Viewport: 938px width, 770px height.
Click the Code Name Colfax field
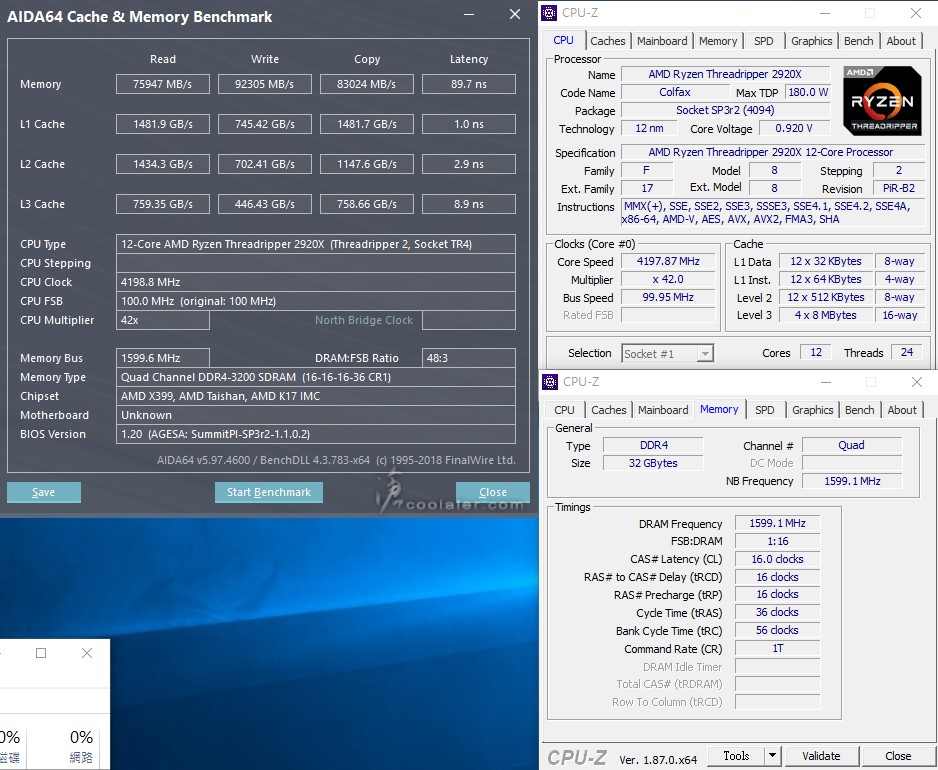click(674, 92)
